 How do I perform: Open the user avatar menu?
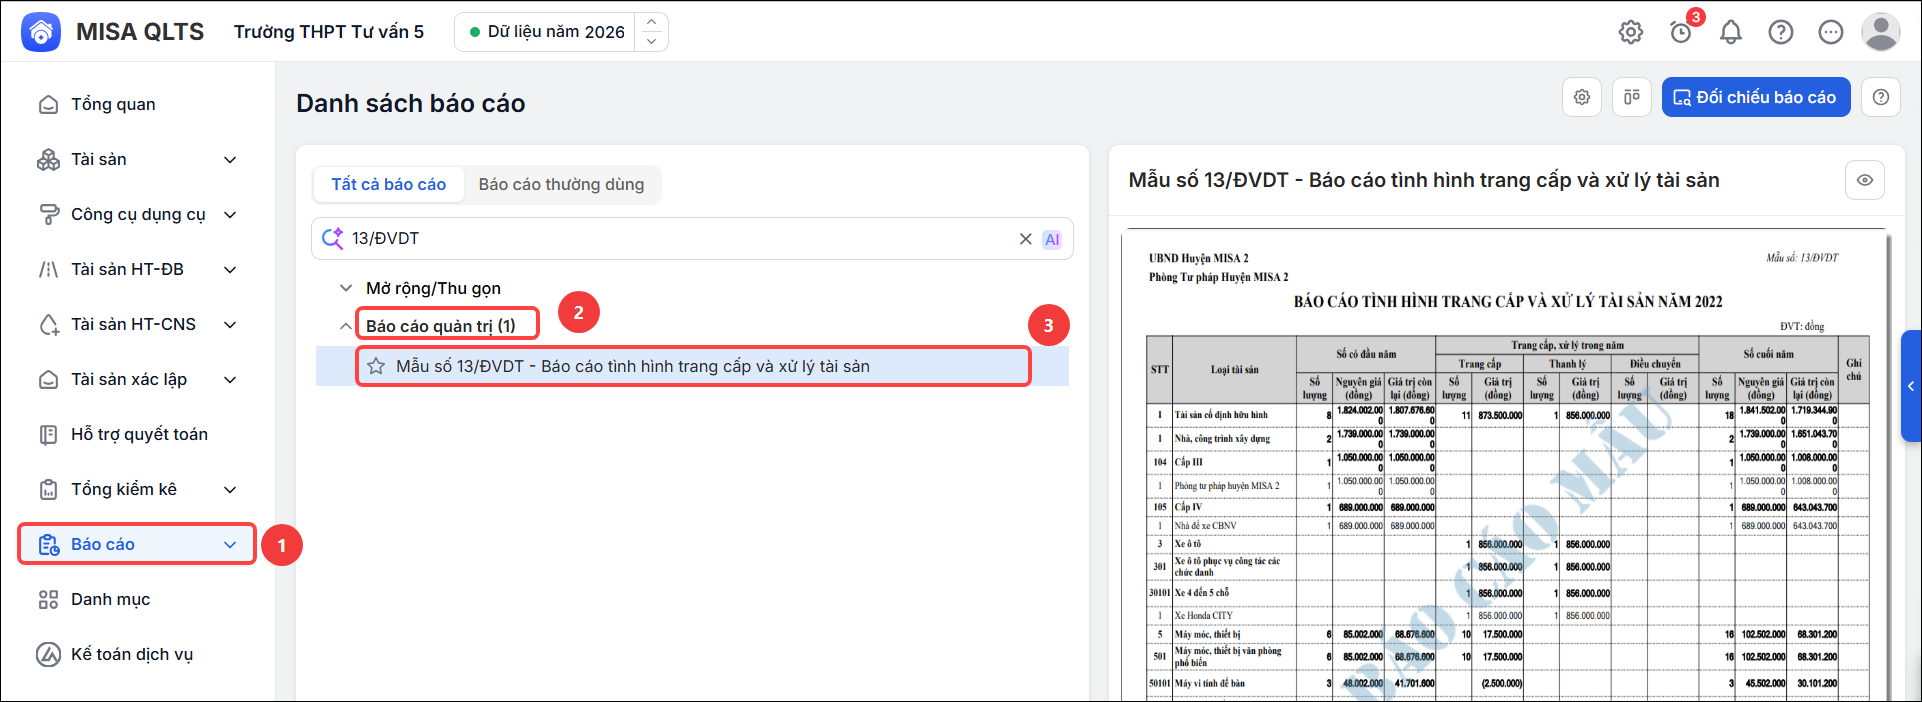click(x=1881, y=32)
